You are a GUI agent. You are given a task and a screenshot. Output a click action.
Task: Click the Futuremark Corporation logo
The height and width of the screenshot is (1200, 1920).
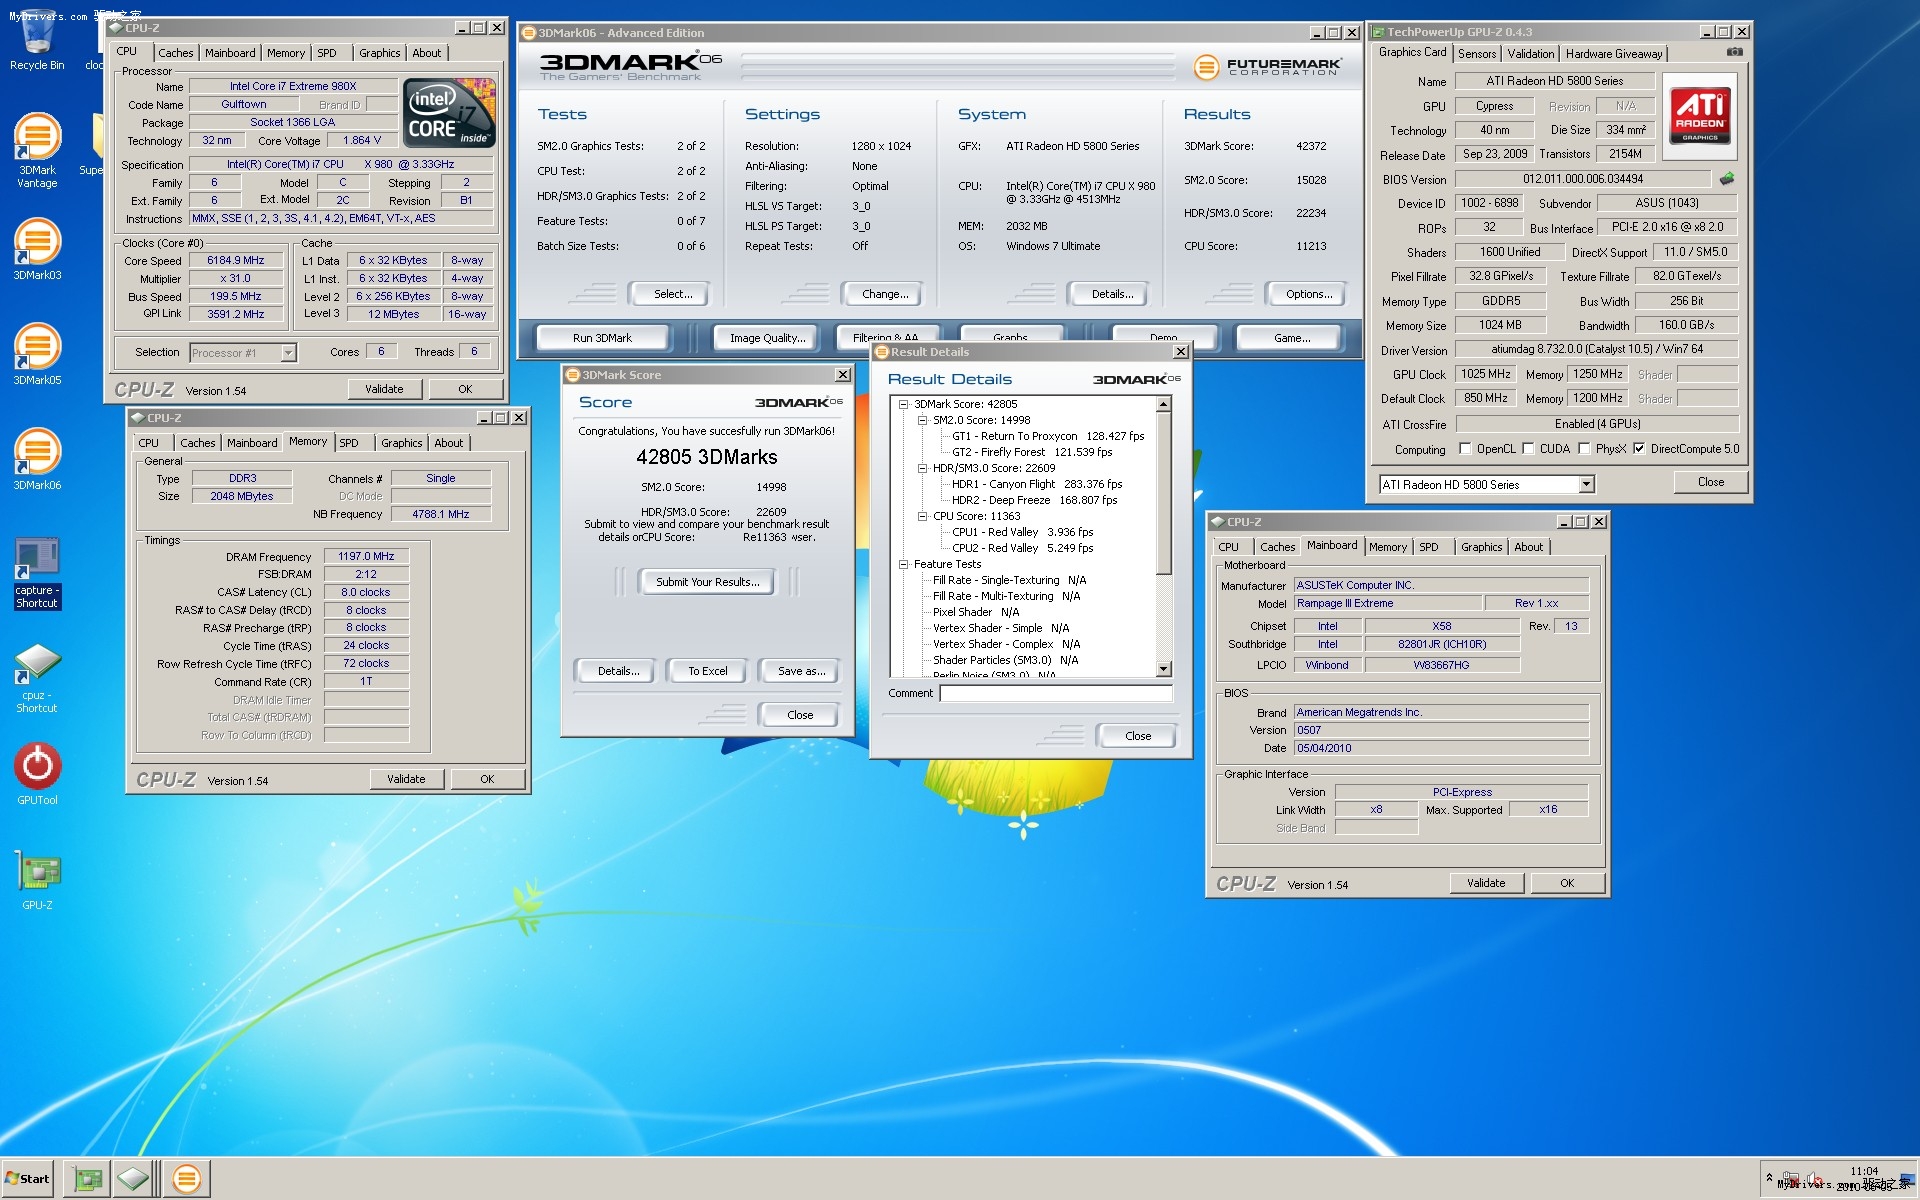1267,67
